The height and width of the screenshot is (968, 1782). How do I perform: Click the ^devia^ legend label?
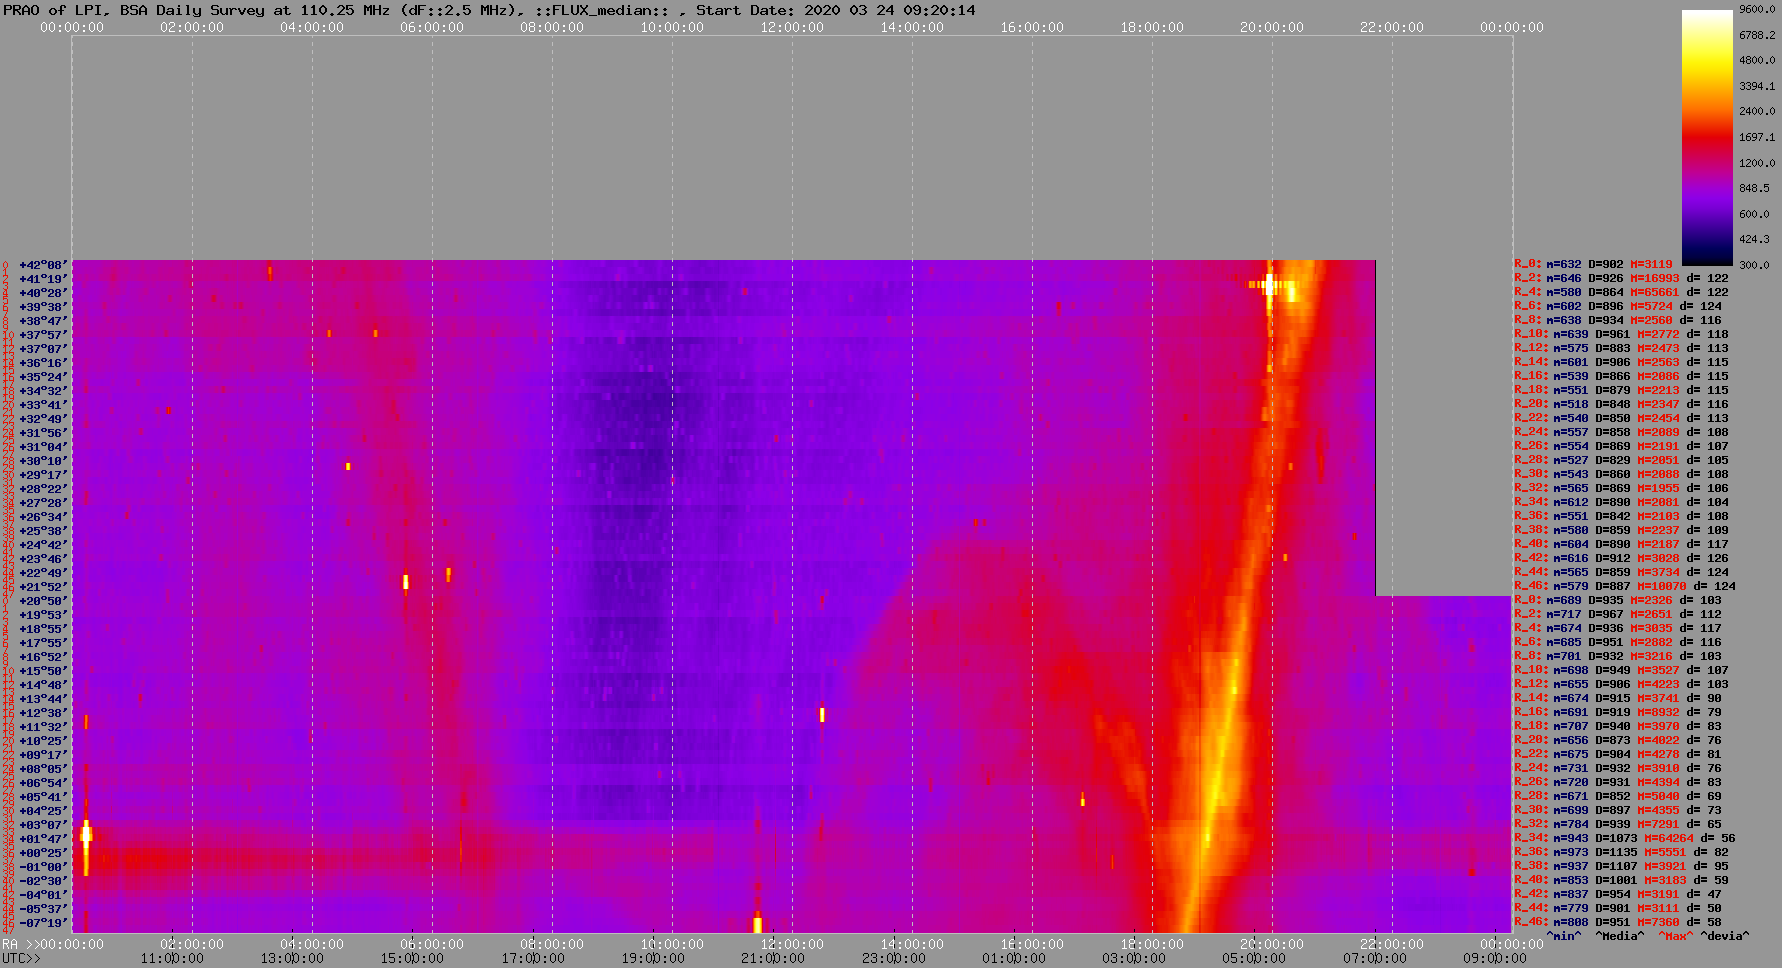[x=1725, y=937]
